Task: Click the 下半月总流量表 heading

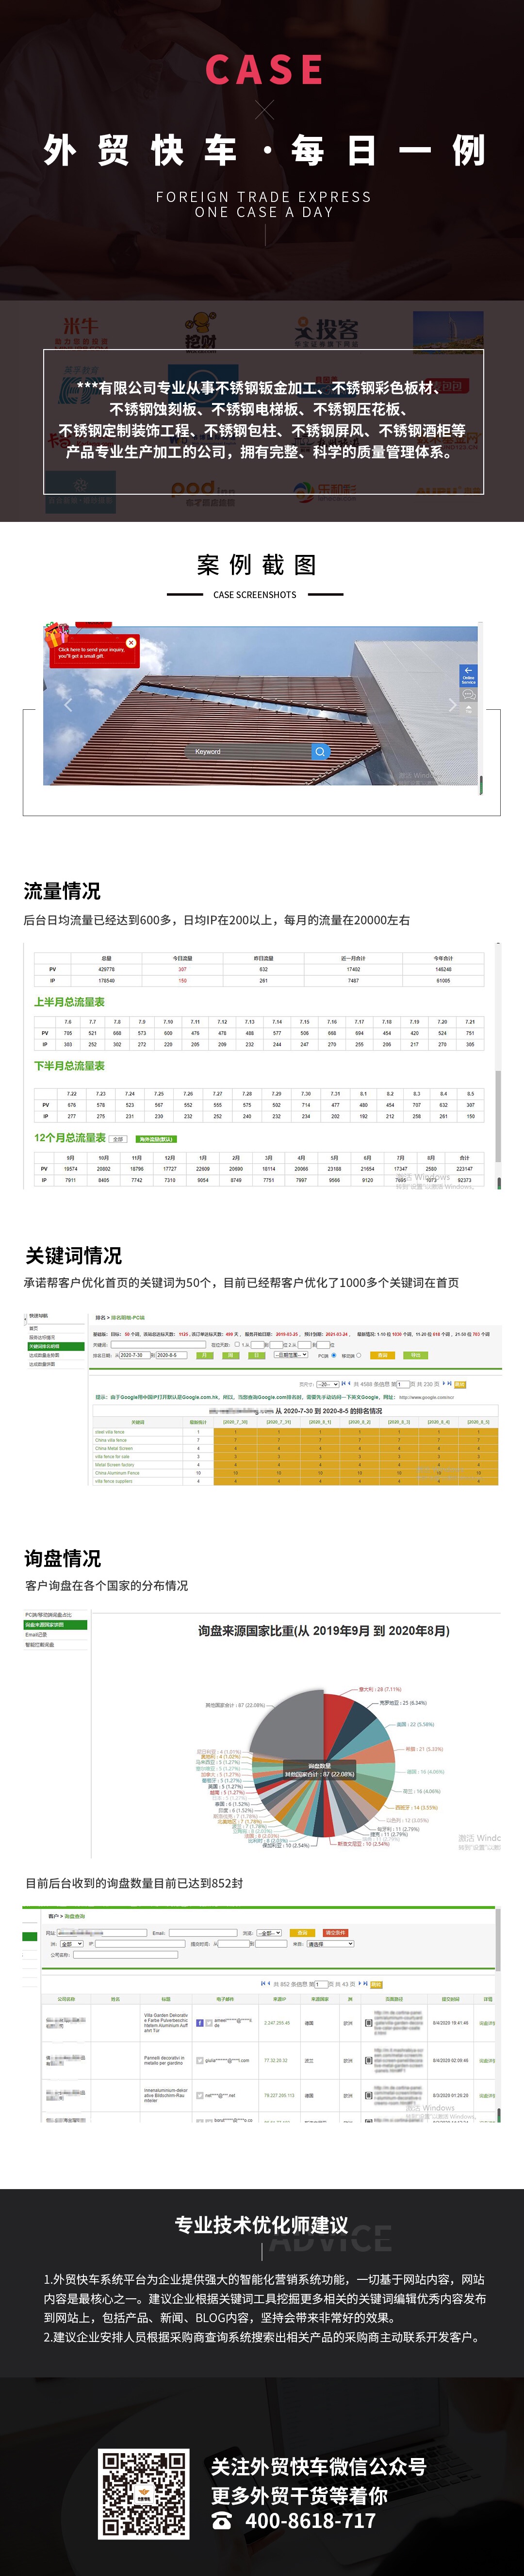Action: point(69,1066)
